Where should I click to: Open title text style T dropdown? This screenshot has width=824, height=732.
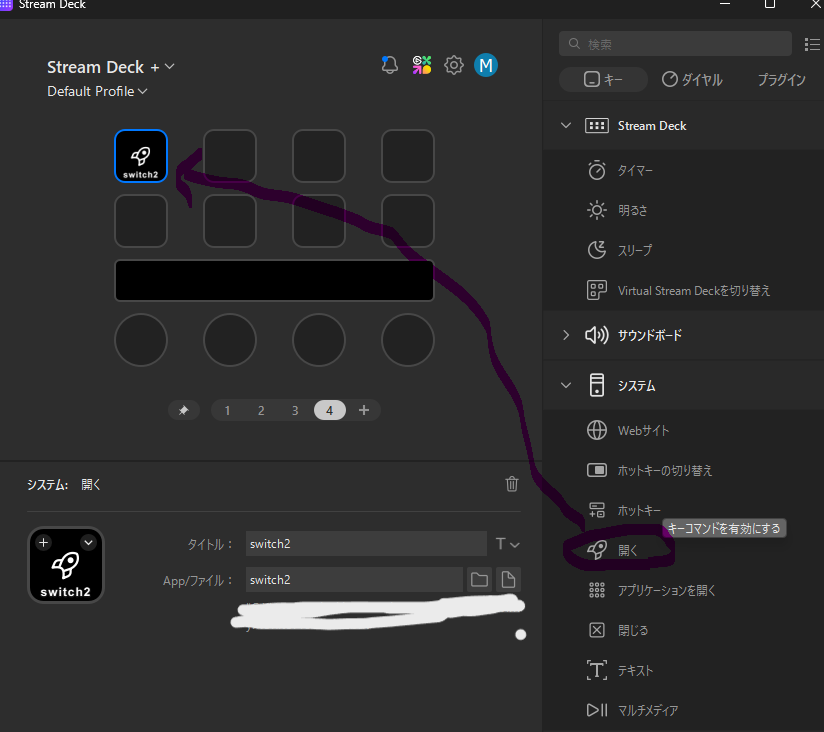tap(508, 544)
